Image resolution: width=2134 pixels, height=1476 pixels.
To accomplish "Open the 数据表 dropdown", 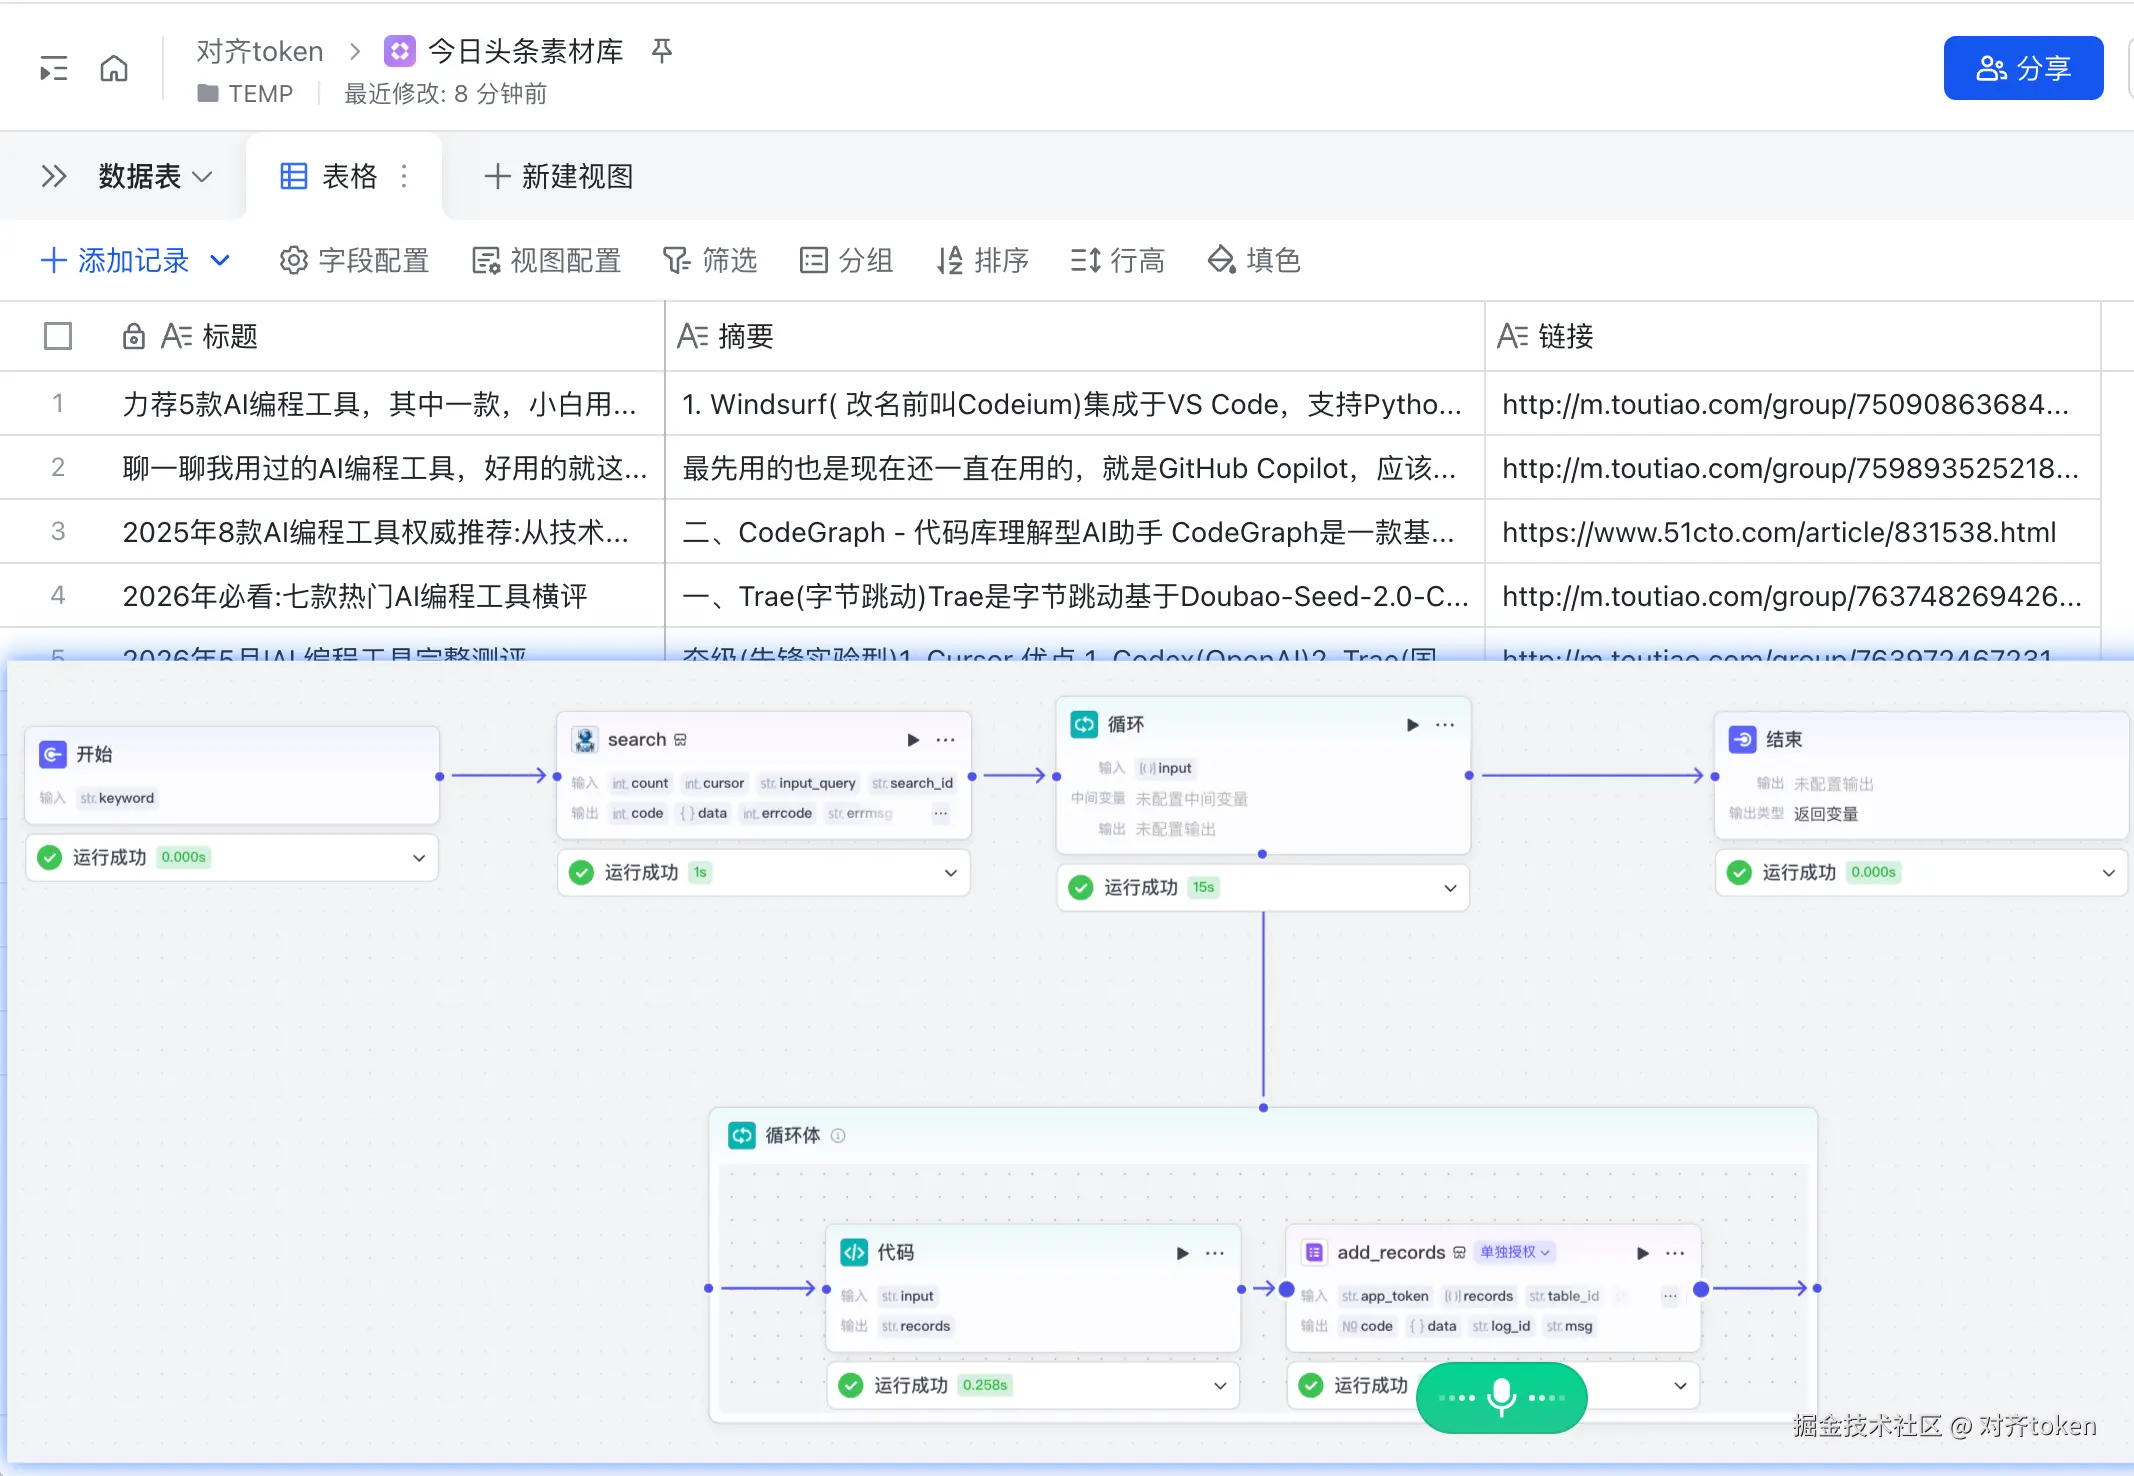I will point(155,177).
